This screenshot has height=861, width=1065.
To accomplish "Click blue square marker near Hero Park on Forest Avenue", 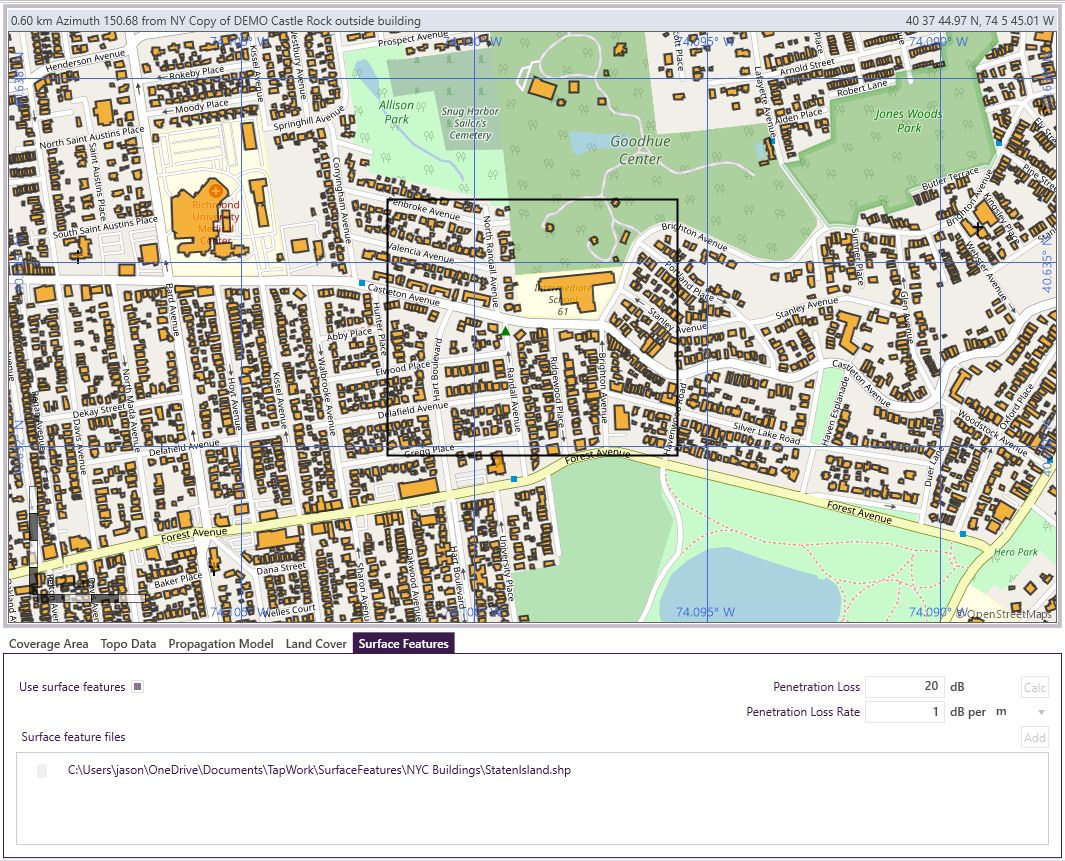I will coord(962,535).
